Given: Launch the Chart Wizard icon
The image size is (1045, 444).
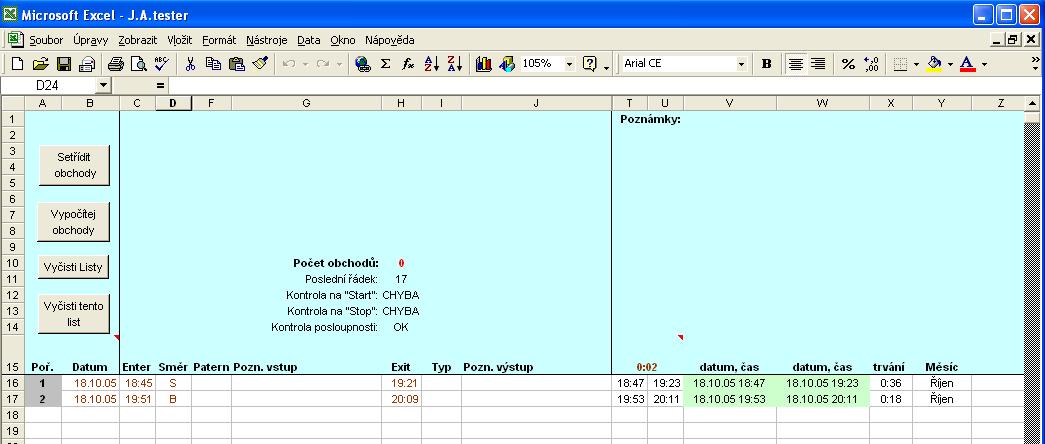Looking at the screenshot, I should (484, 64).
